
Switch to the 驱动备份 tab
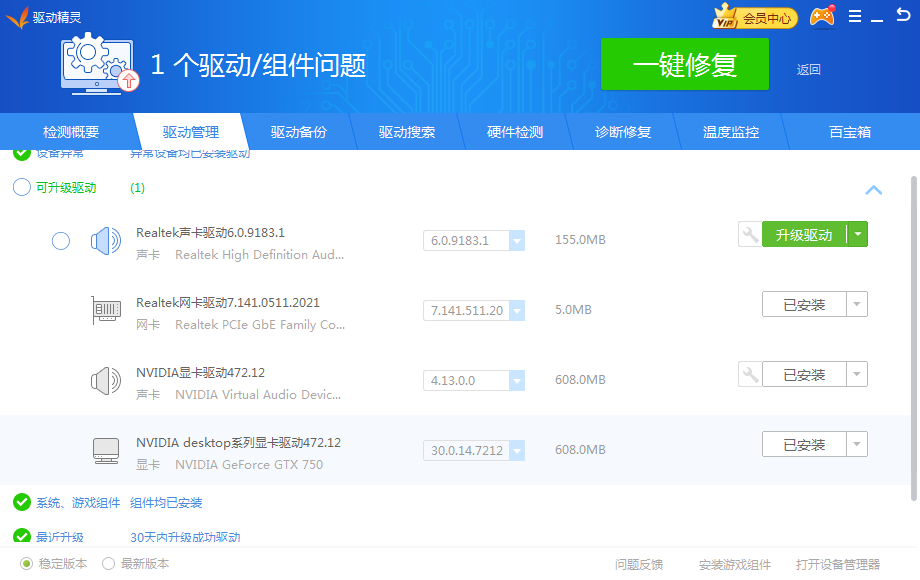pyautogui.click(x=298, y=132)
